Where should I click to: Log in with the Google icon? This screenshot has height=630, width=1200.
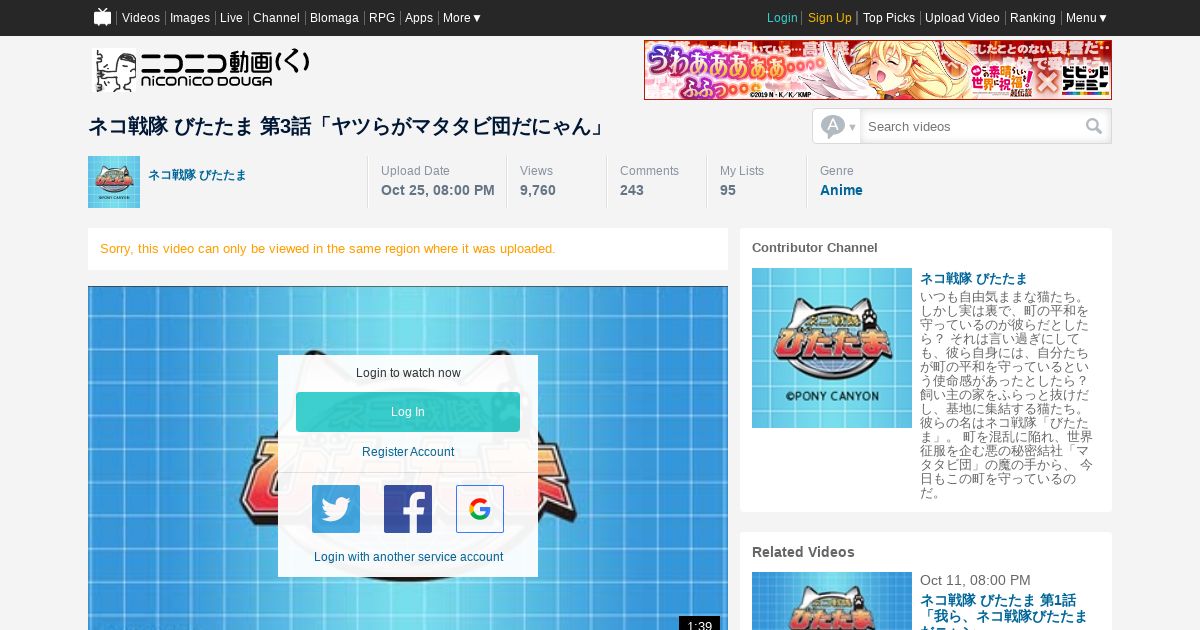point(480,509)
